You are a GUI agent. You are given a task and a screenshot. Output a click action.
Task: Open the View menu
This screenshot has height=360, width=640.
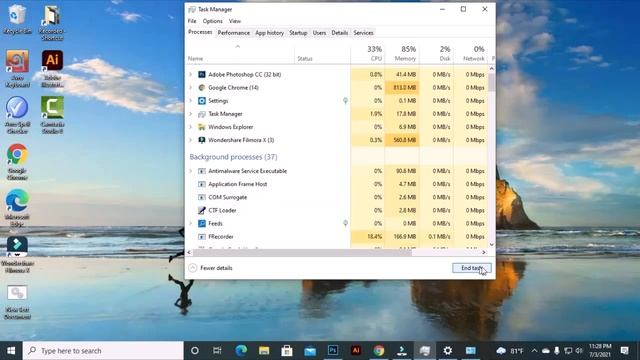235,21
